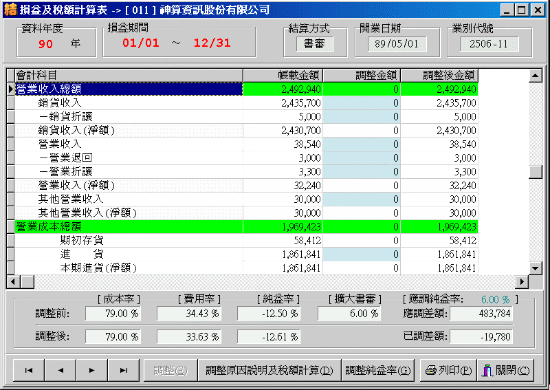This screenshot has width=550, height=390.
Task: Open 調整原因說明及稅額計算 button
Action: (x=269, y=370)
